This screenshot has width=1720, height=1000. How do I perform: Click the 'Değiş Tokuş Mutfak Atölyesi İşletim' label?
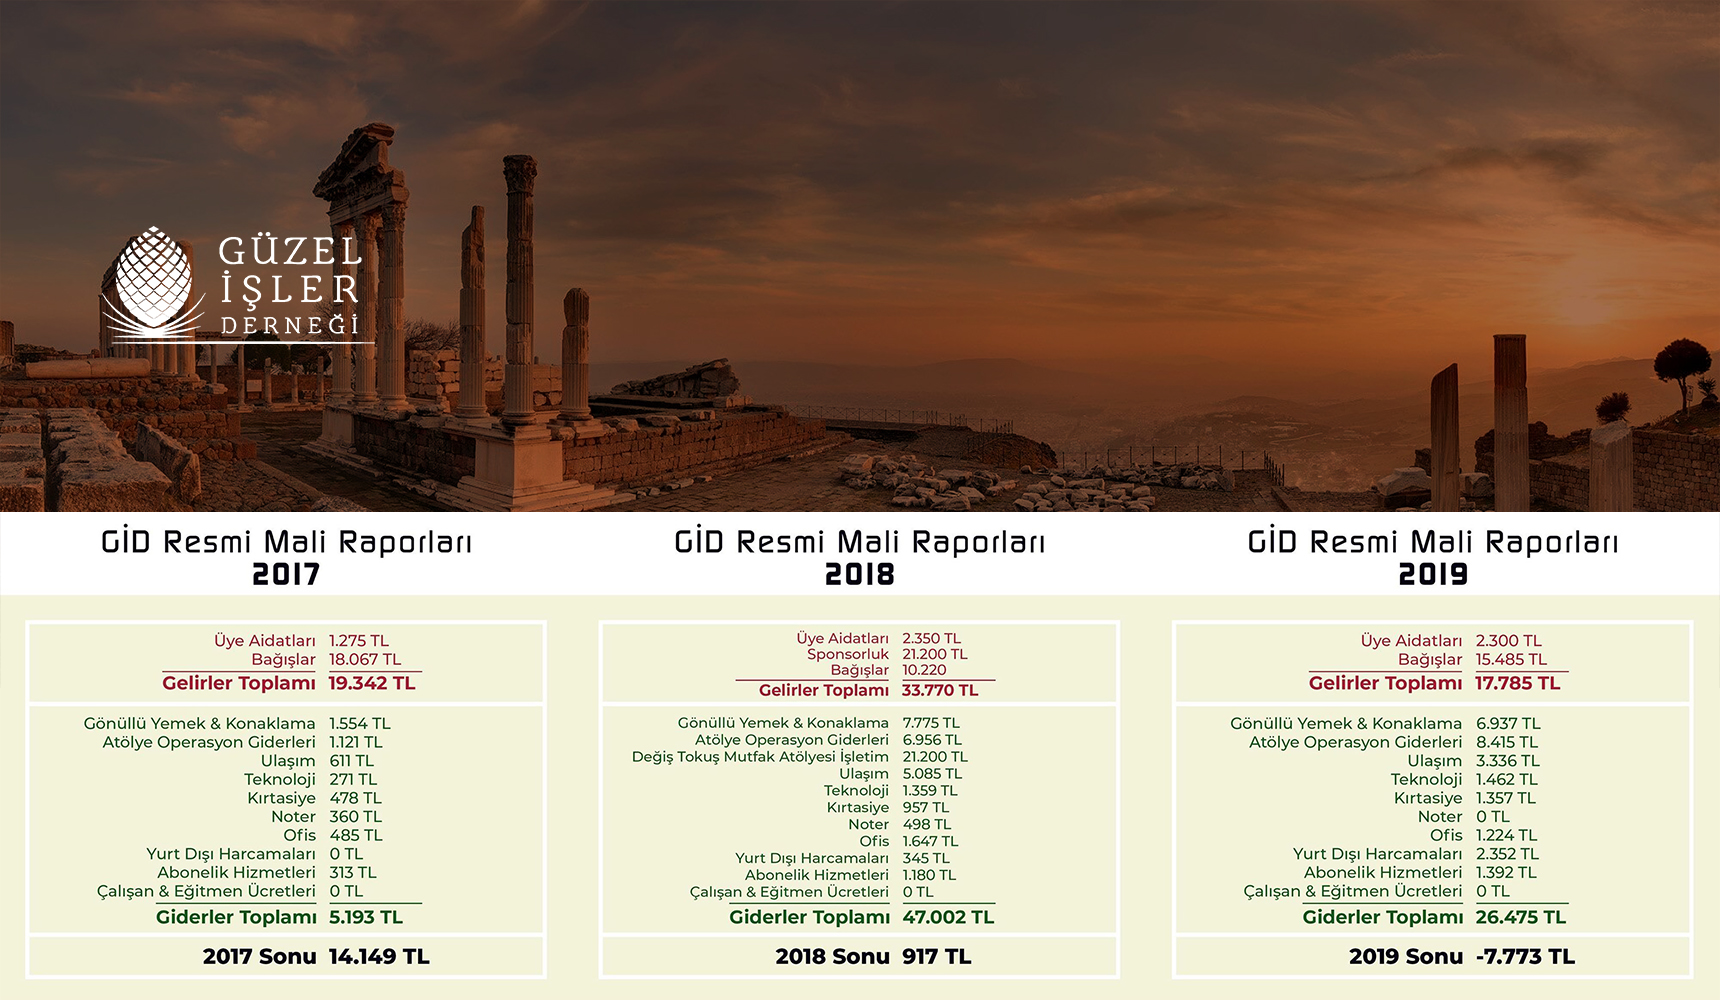pyautogui.click(x=760, y=757)
